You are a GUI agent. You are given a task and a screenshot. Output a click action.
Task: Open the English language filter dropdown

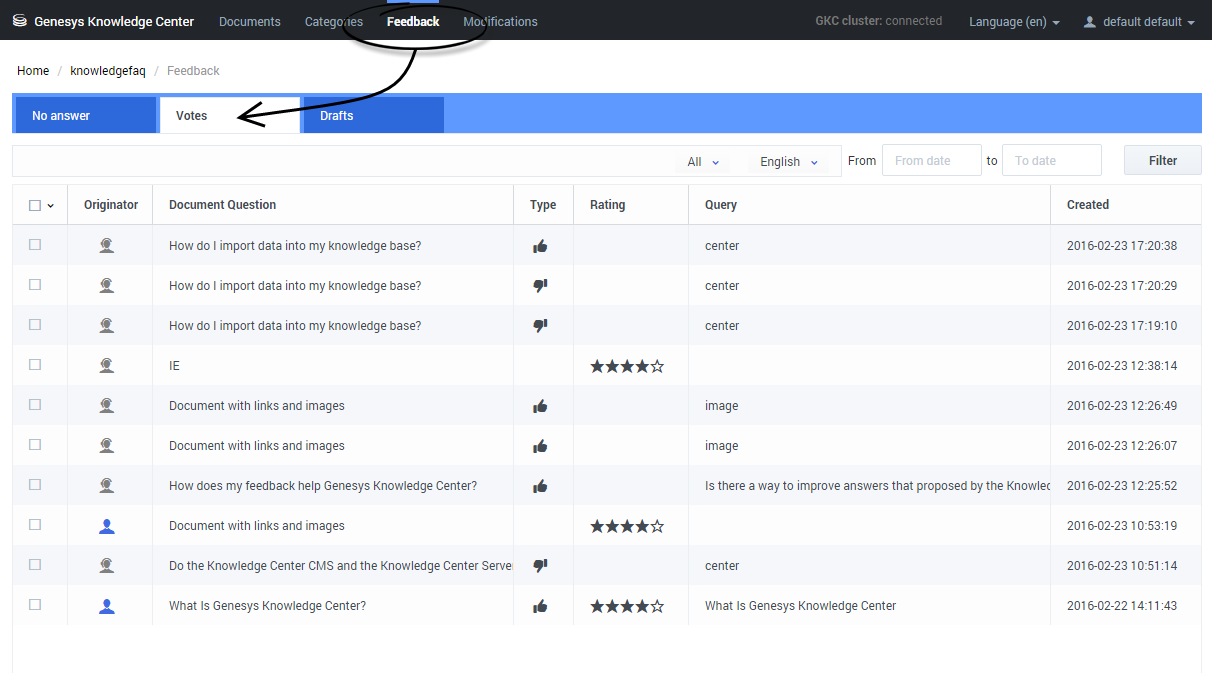[x=788, y=162]
